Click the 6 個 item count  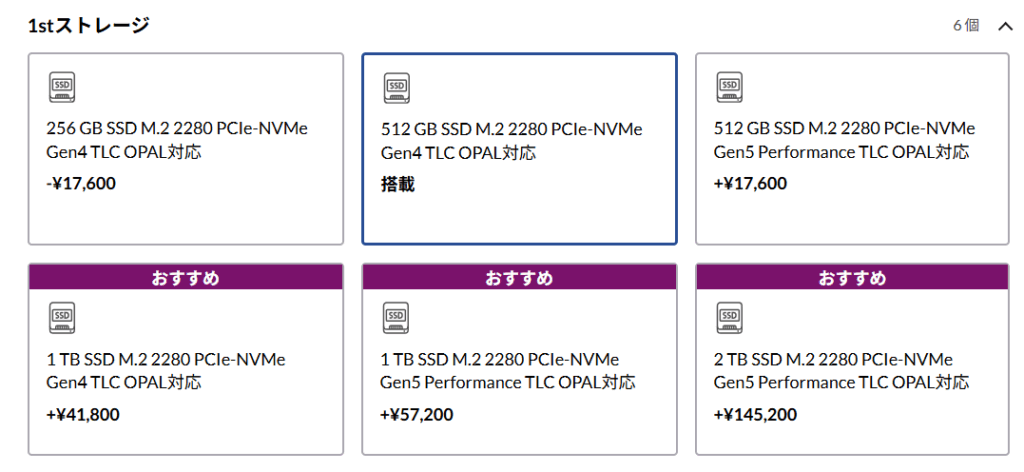(x=966, y=26)
